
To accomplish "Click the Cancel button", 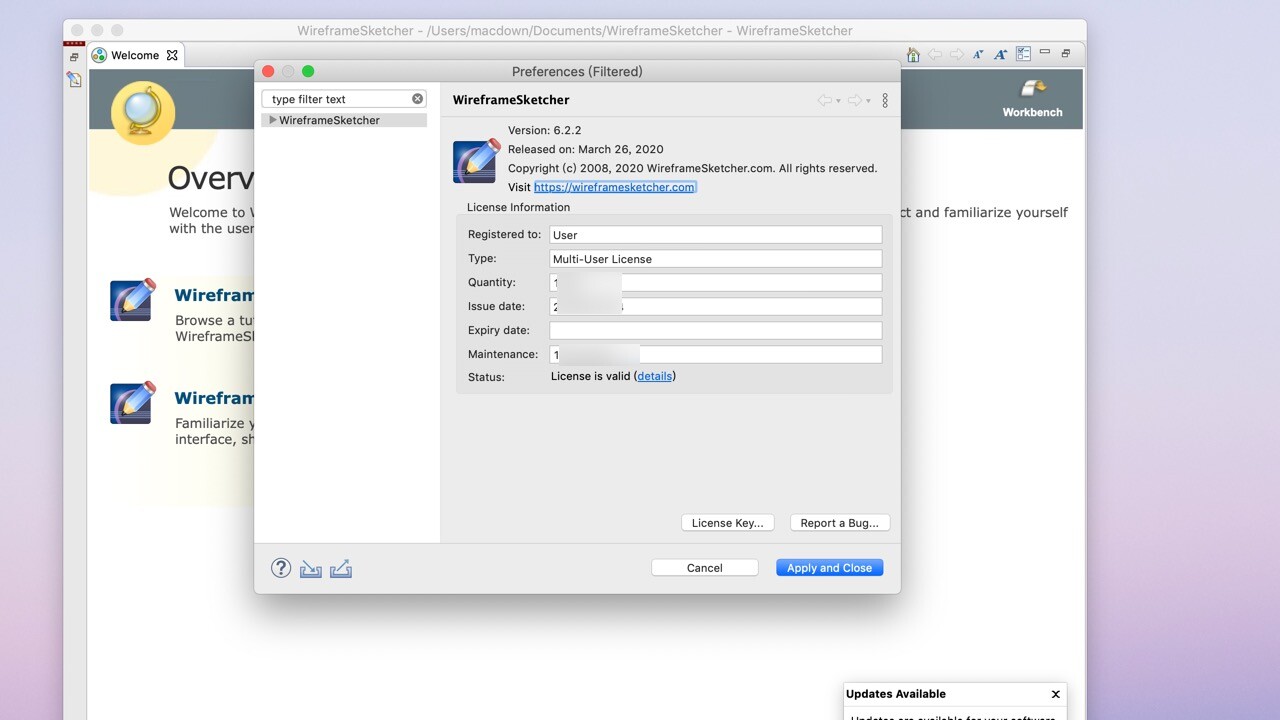I will [x=704, y=568].
